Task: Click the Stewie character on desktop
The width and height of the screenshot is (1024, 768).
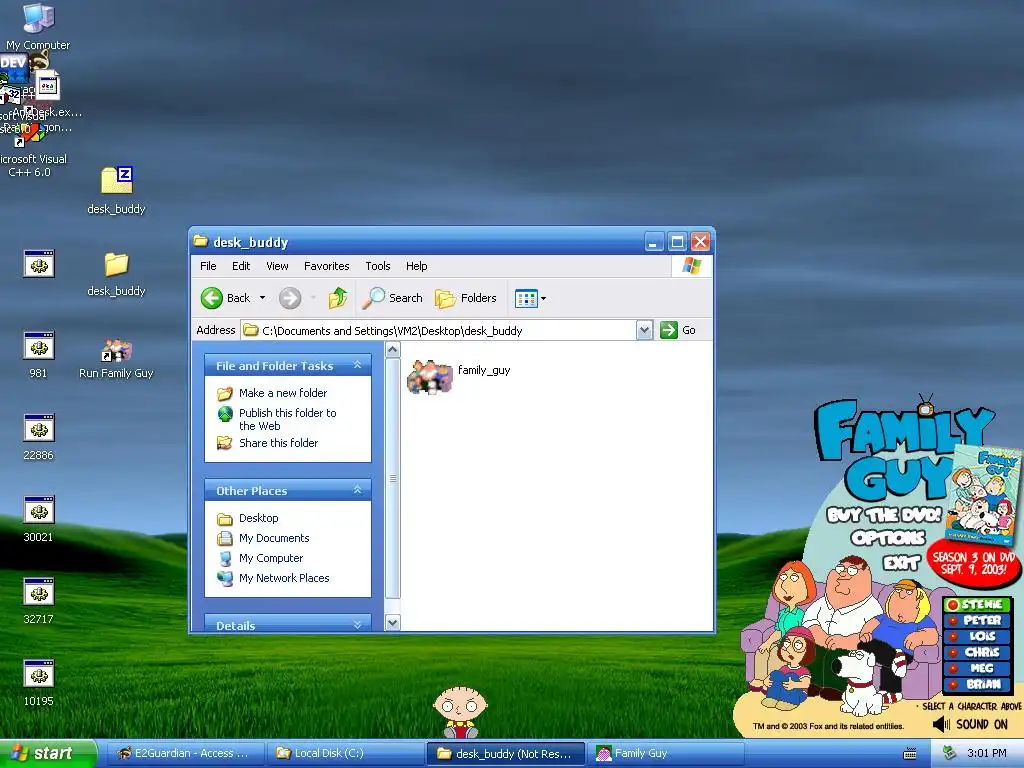Action: (460, 712)
